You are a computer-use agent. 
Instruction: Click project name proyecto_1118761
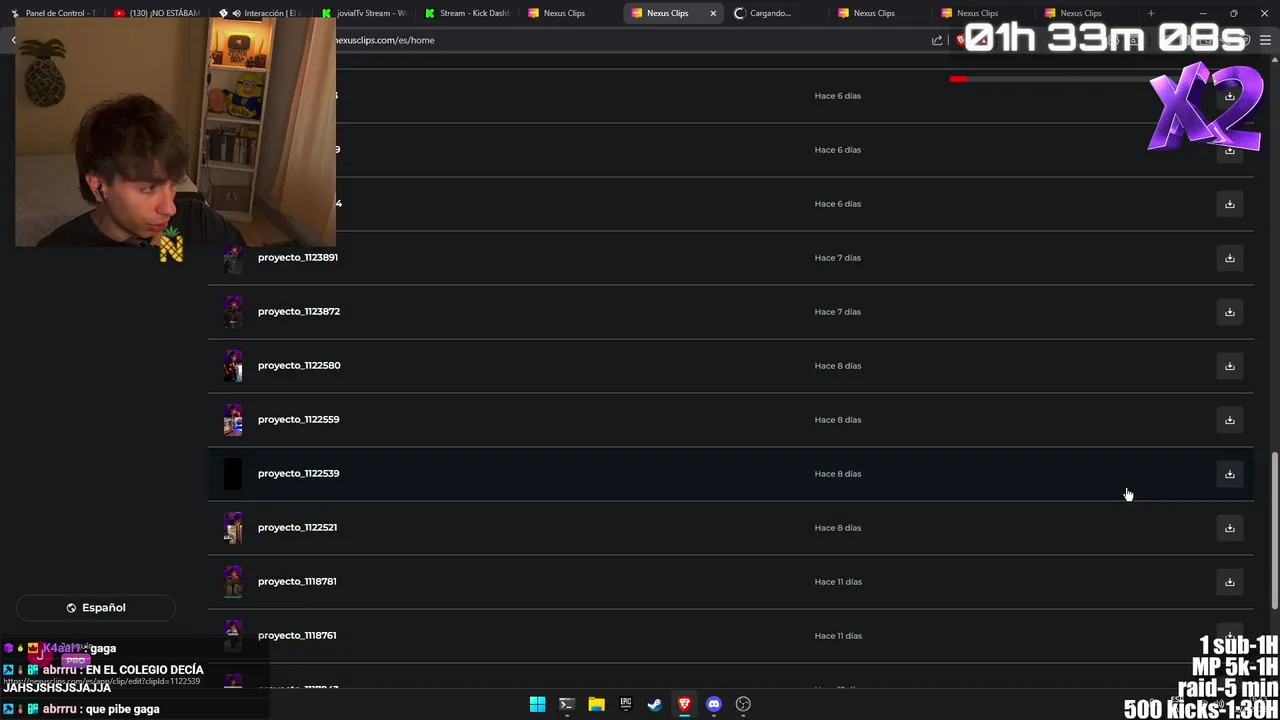point(297,635)
